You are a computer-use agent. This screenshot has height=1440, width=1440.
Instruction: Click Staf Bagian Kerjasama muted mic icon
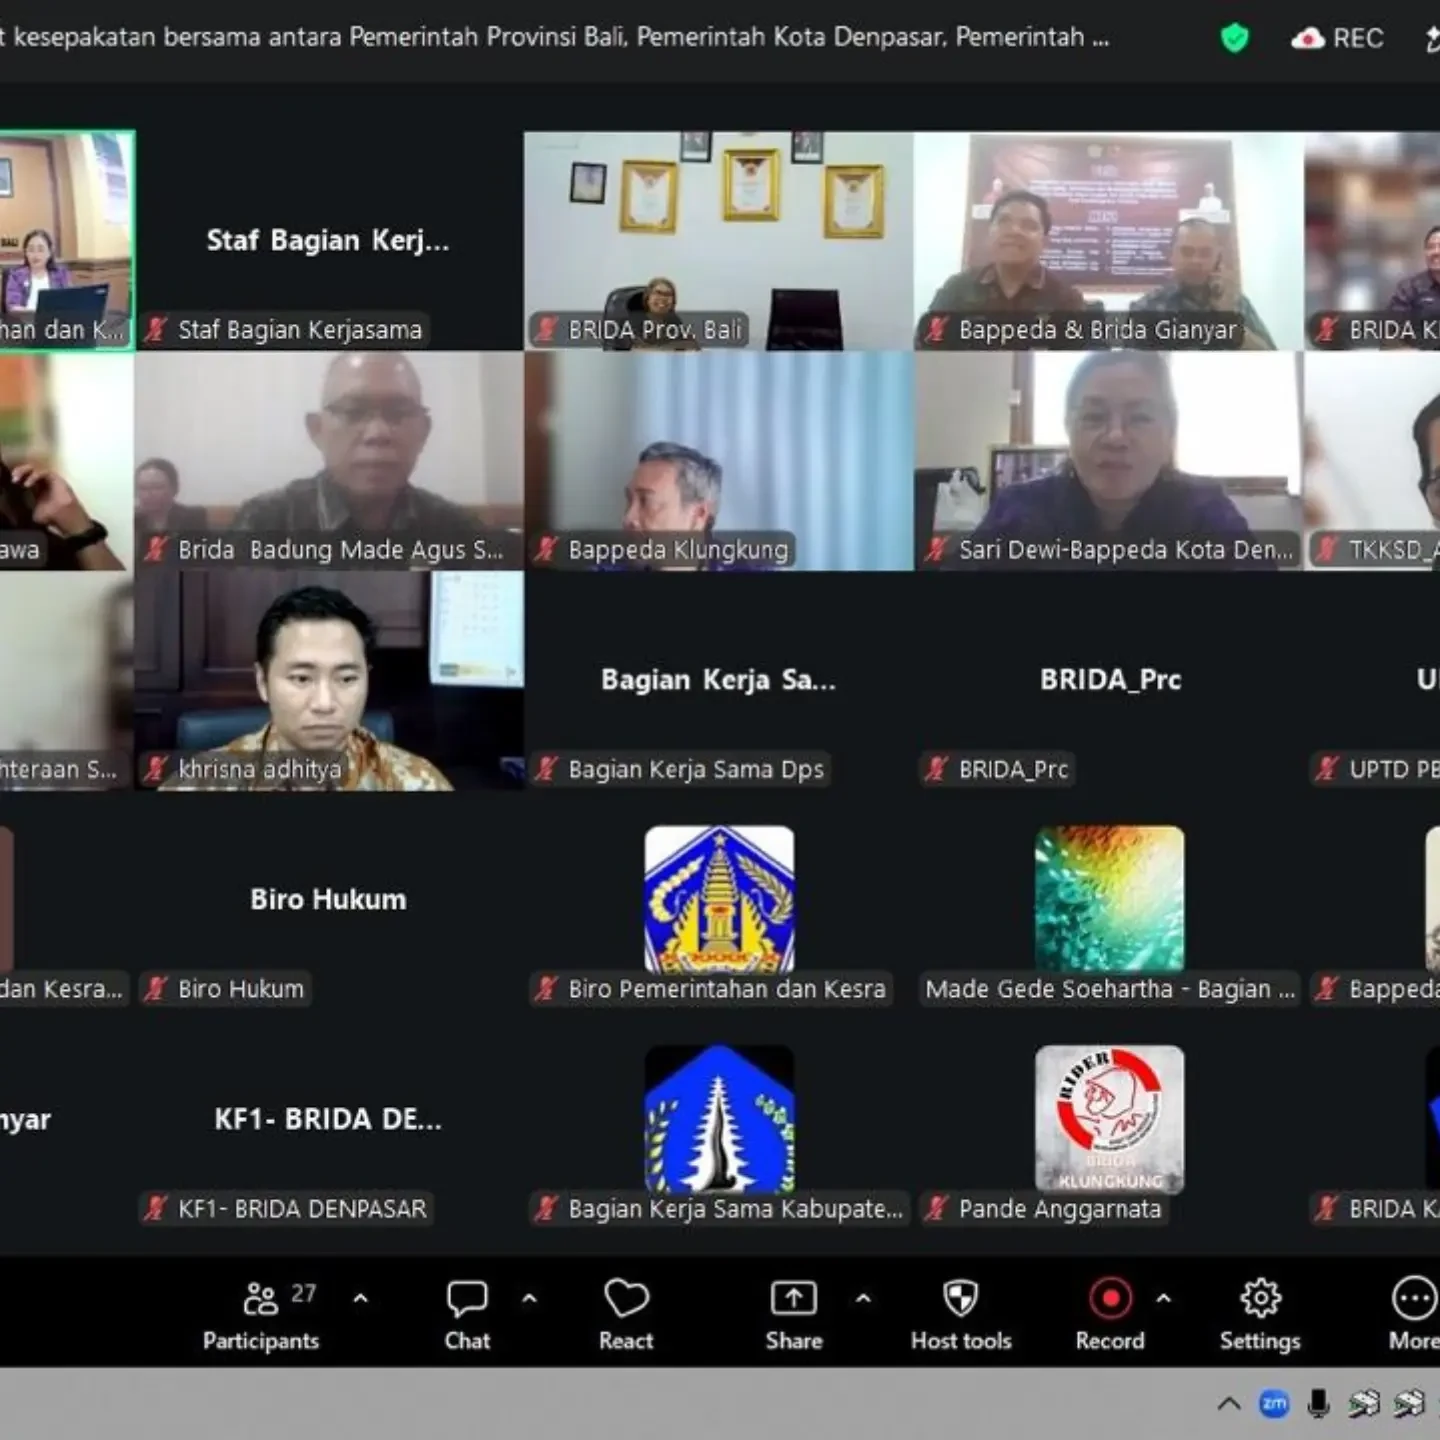(156, 329)
